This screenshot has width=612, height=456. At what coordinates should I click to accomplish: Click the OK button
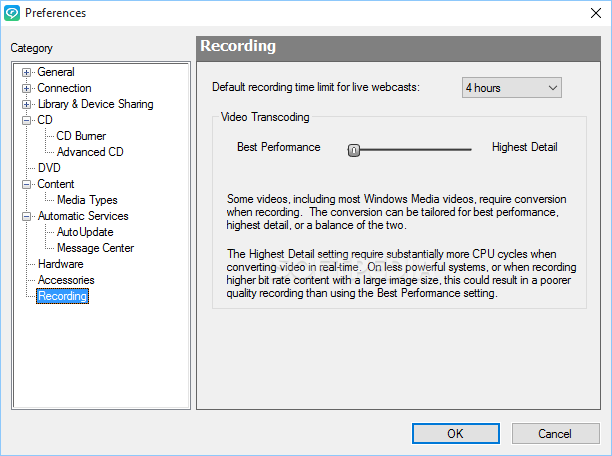[x=455, y=434]
